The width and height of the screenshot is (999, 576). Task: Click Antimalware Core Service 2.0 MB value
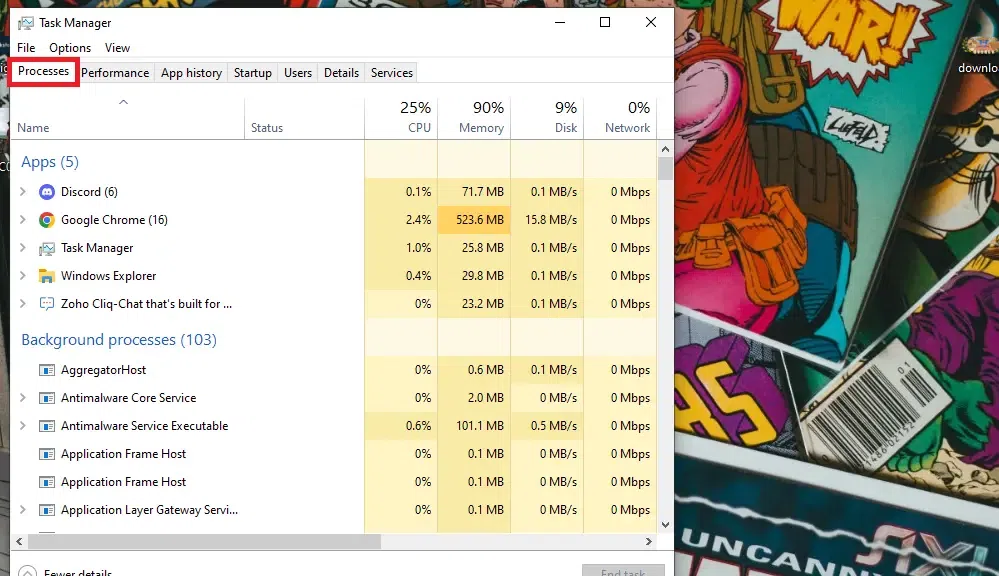pos(485,398)
